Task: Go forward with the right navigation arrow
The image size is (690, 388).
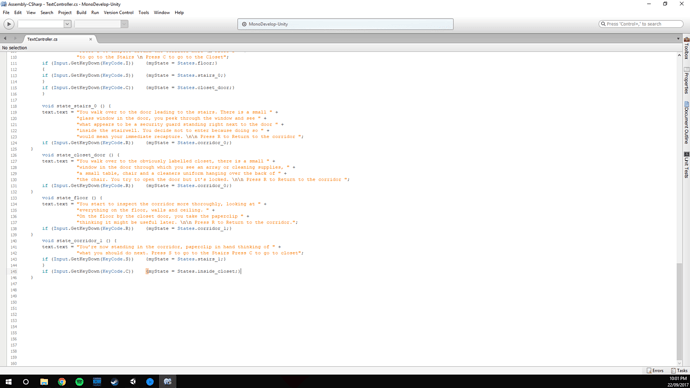Action: [15, 39]
